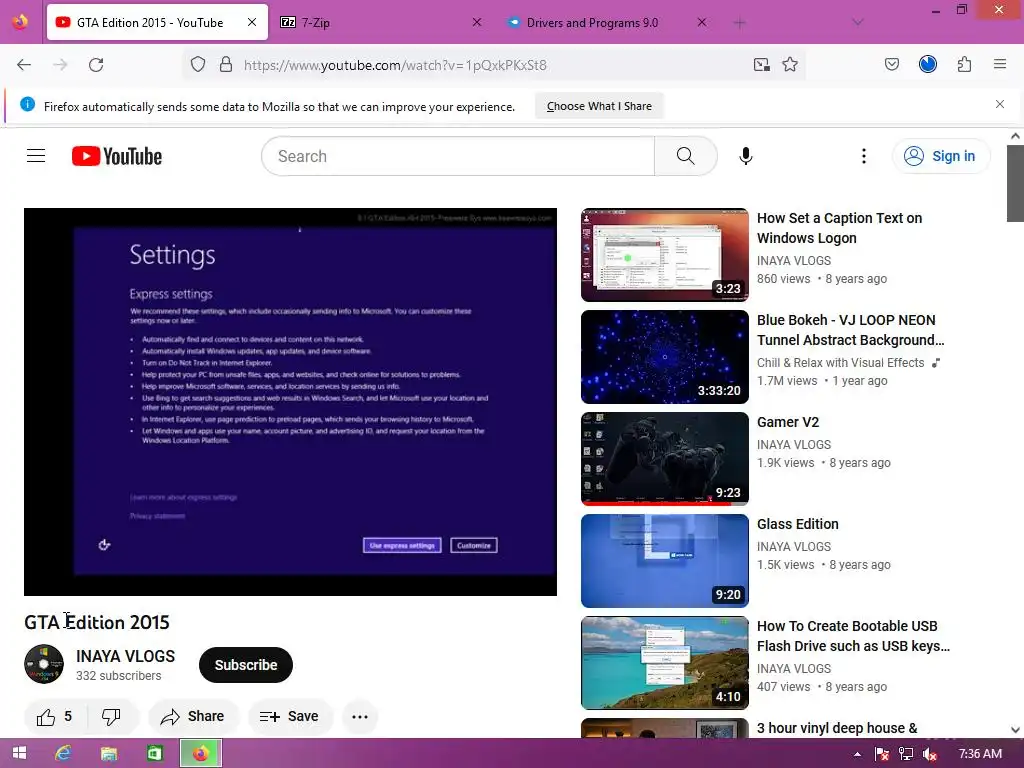Screen dimensions: 1024x768
Task: Reload the current YouTube page
Action: point(96,65)
